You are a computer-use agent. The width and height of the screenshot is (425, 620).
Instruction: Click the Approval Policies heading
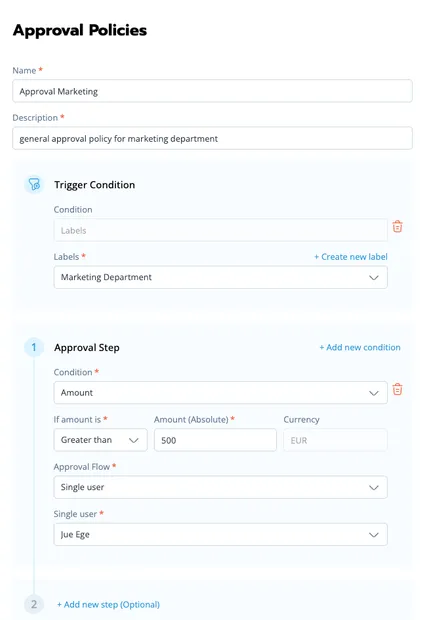click(80, 30)
